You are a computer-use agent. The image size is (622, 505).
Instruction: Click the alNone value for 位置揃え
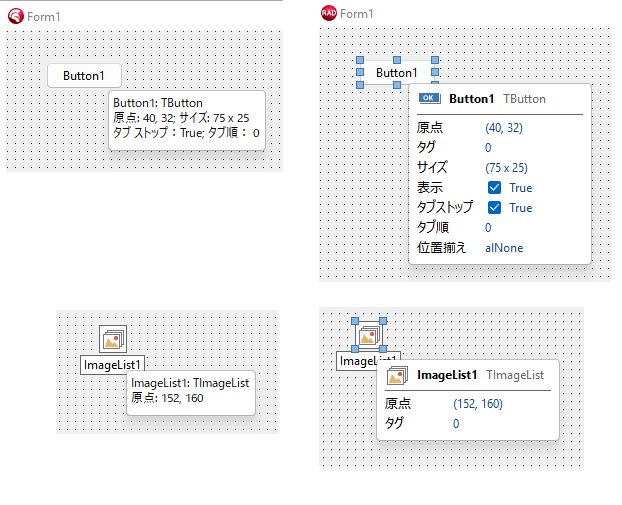(x=504, y=248)
